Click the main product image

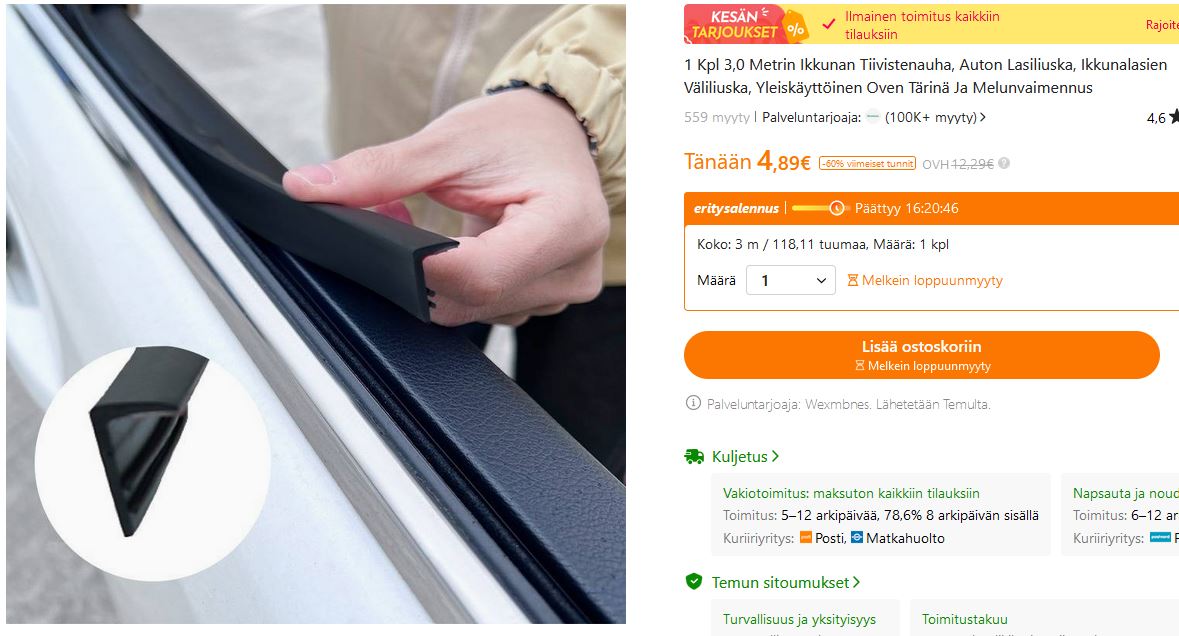point(316,313)
